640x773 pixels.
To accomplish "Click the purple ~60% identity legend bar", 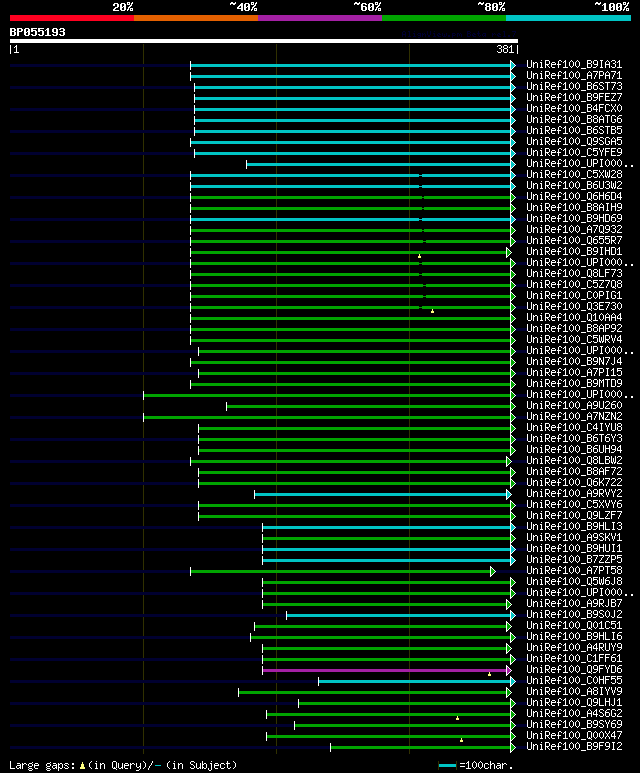I will tap(320, 18).
